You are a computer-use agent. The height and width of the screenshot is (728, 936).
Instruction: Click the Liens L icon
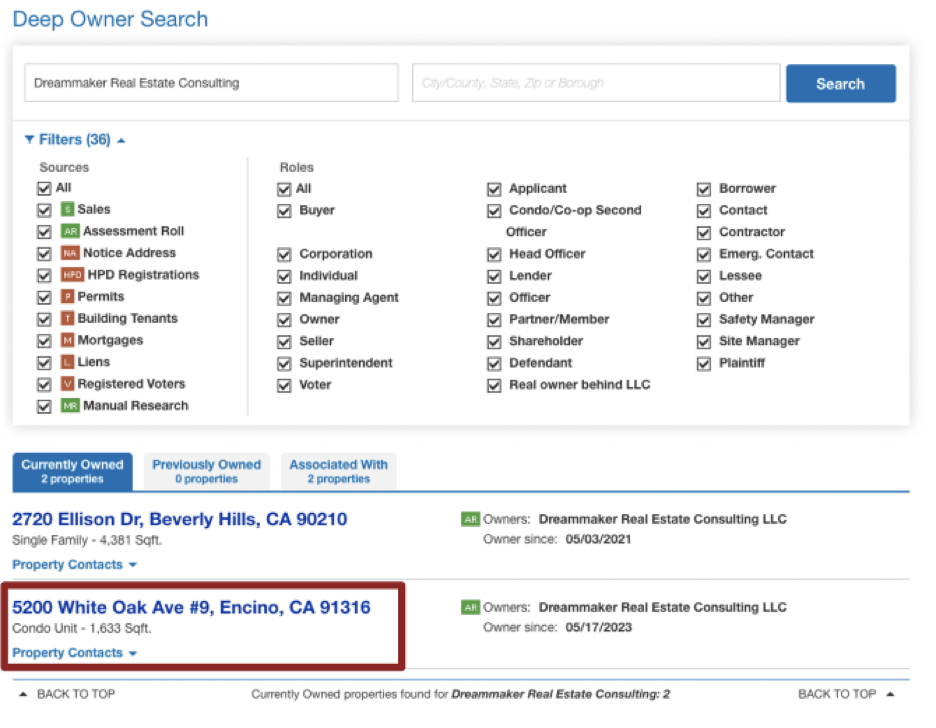(67, 362)
